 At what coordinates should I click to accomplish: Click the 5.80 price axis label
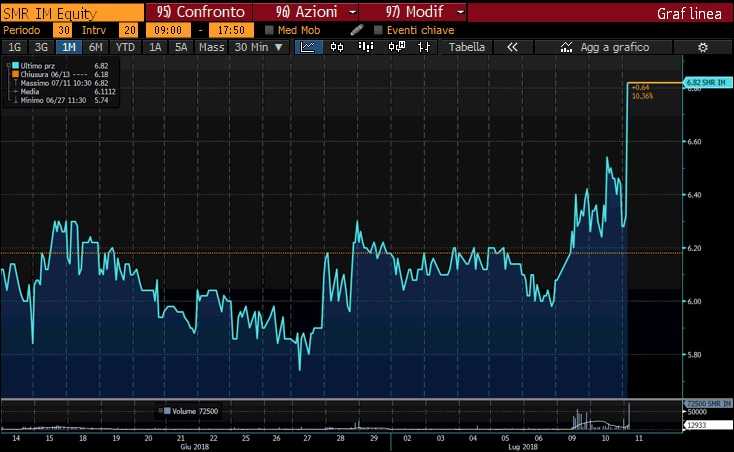pyautogui.click(x=694, y=355)
